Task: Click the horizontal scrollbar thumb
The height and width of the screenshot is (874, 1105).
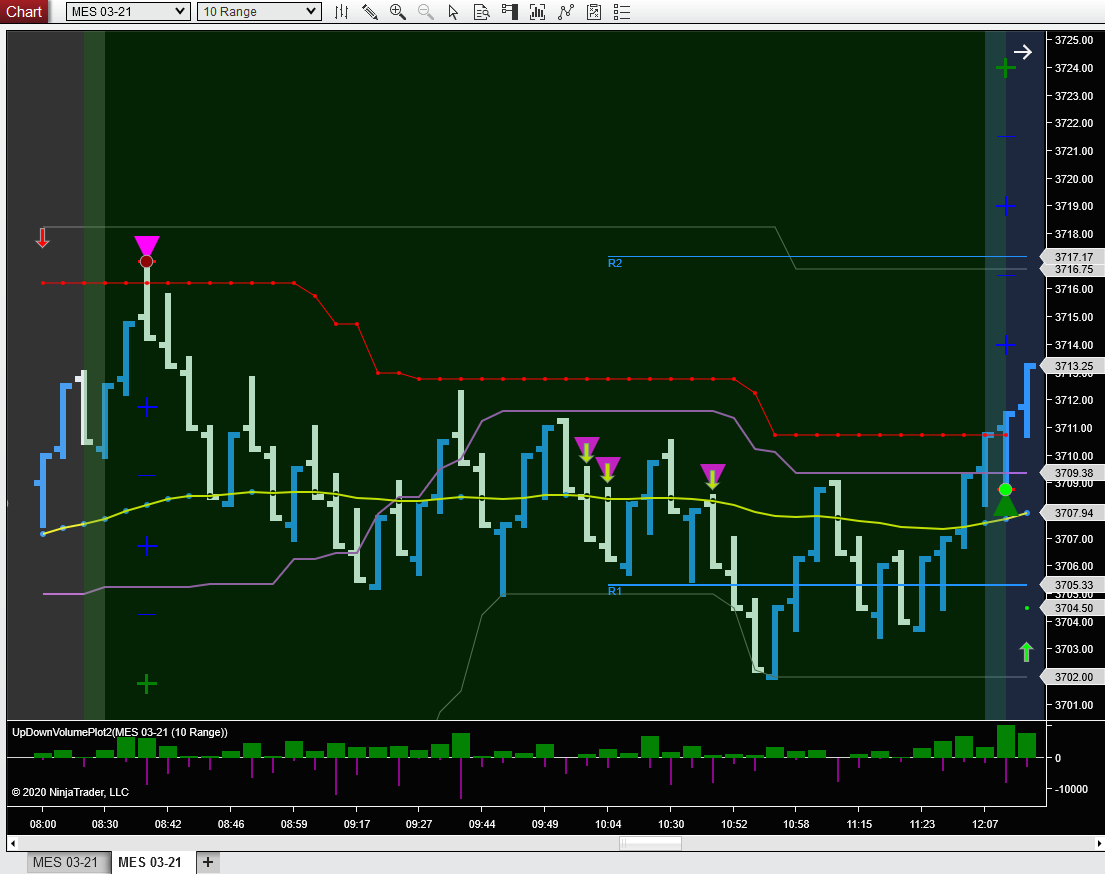Action: (x=650, y=843)
